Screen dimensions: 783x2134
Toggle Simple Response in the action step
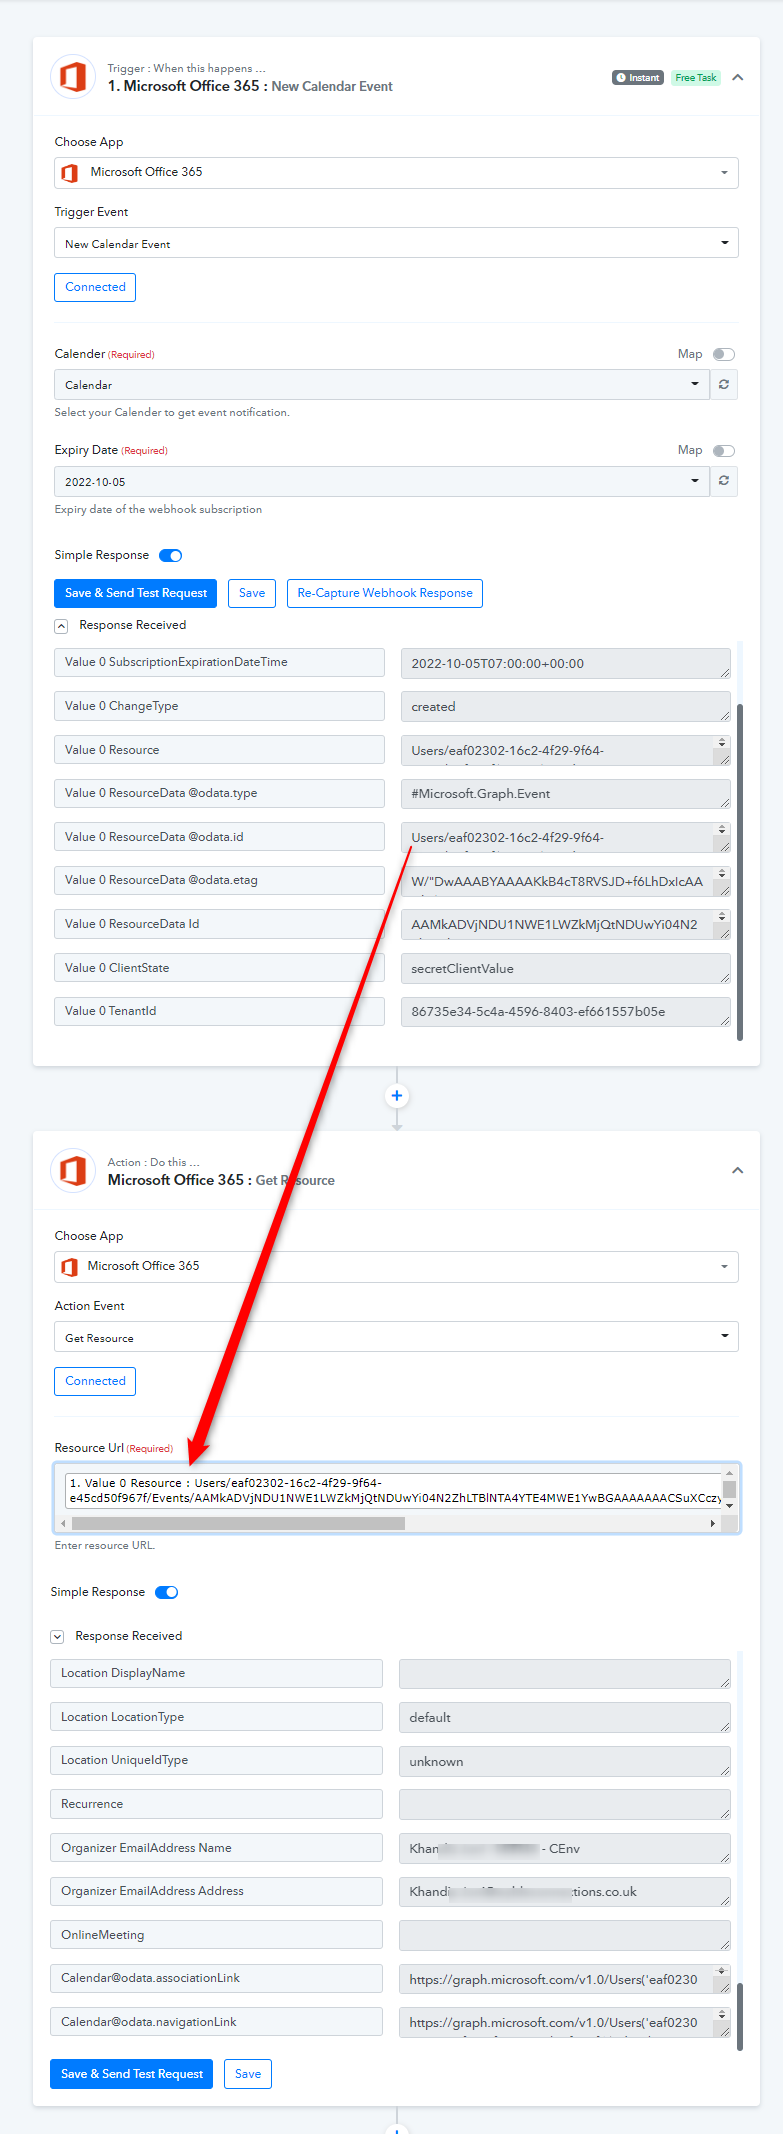point(167,1593)
